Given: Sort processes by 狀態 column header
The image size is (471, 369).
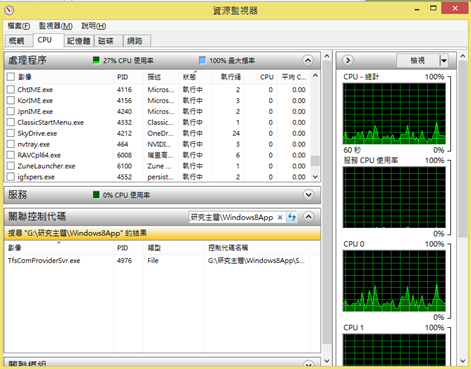Looking at the screenshot, I should (x=195, y=77).
